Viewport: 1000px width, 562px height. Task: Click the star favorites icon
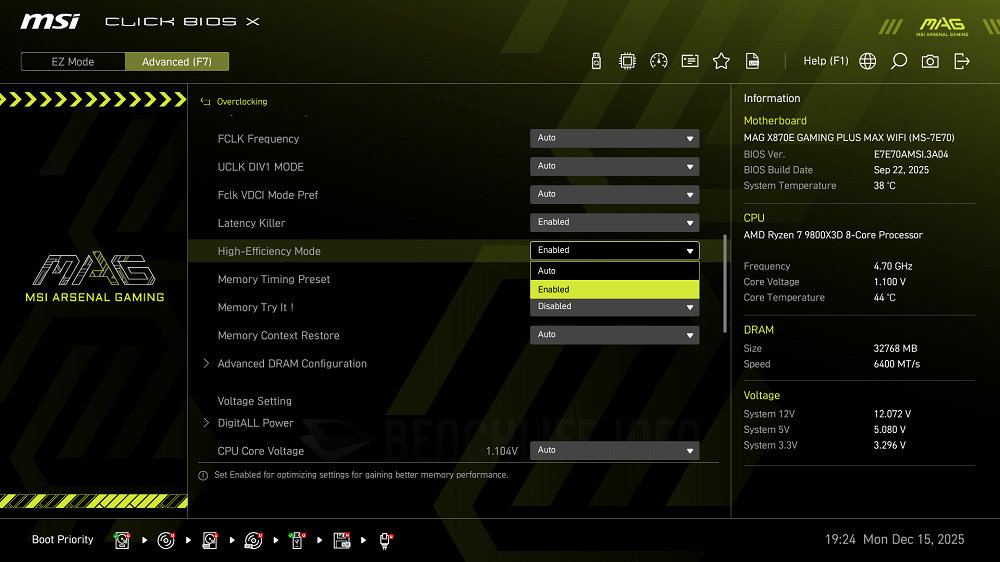click(x=721, y=61)
